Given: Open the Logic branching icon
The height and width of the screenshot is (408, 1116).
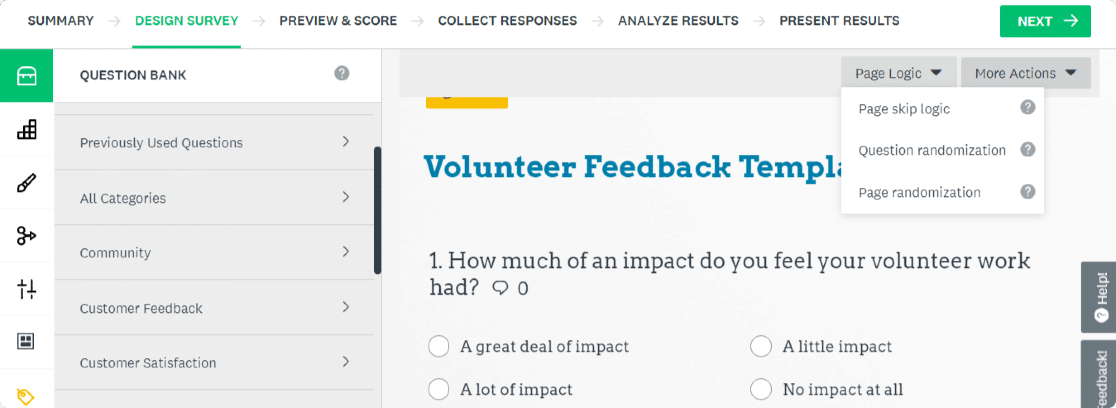Looking at the screenshot, I should point(27,236).
